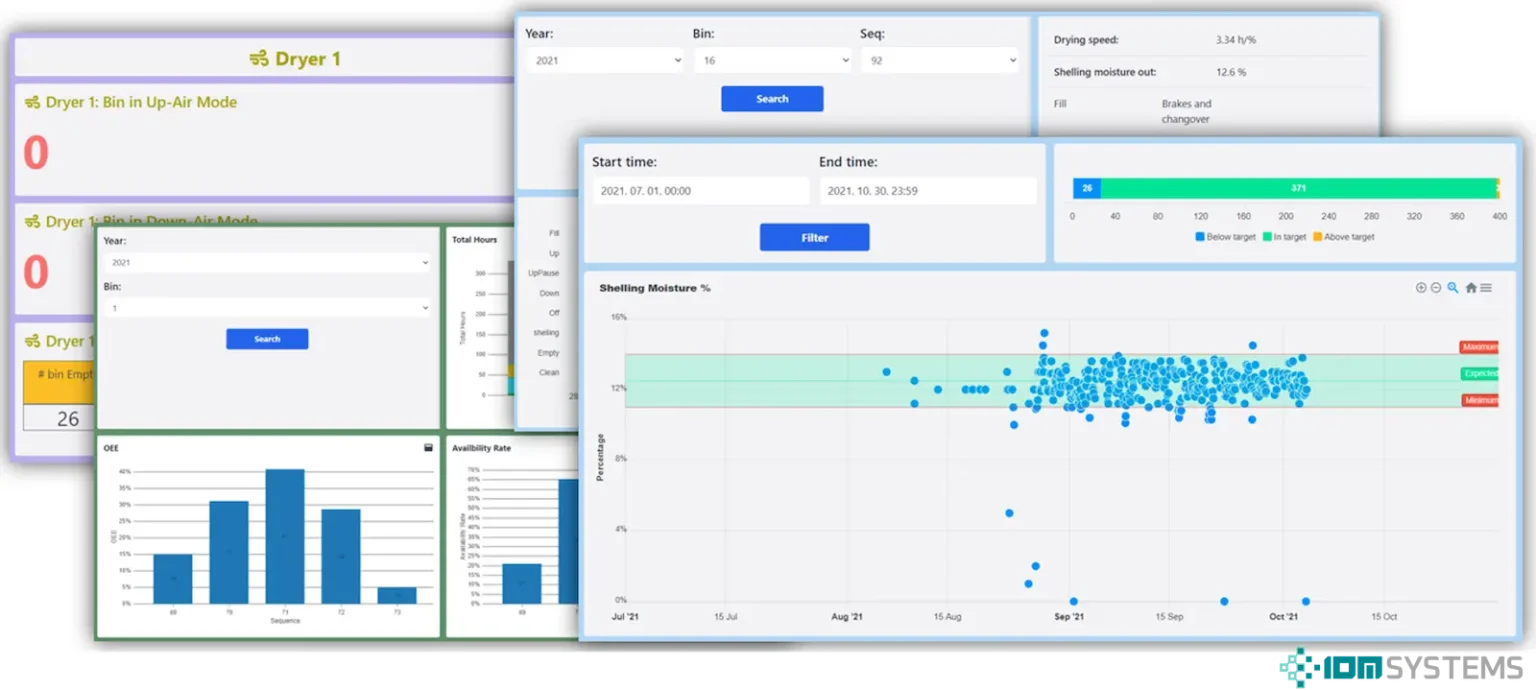This screenshot has width=1536, height=690.
Task: Click the green 371 In target bar segment
Action: (1298, 188)
